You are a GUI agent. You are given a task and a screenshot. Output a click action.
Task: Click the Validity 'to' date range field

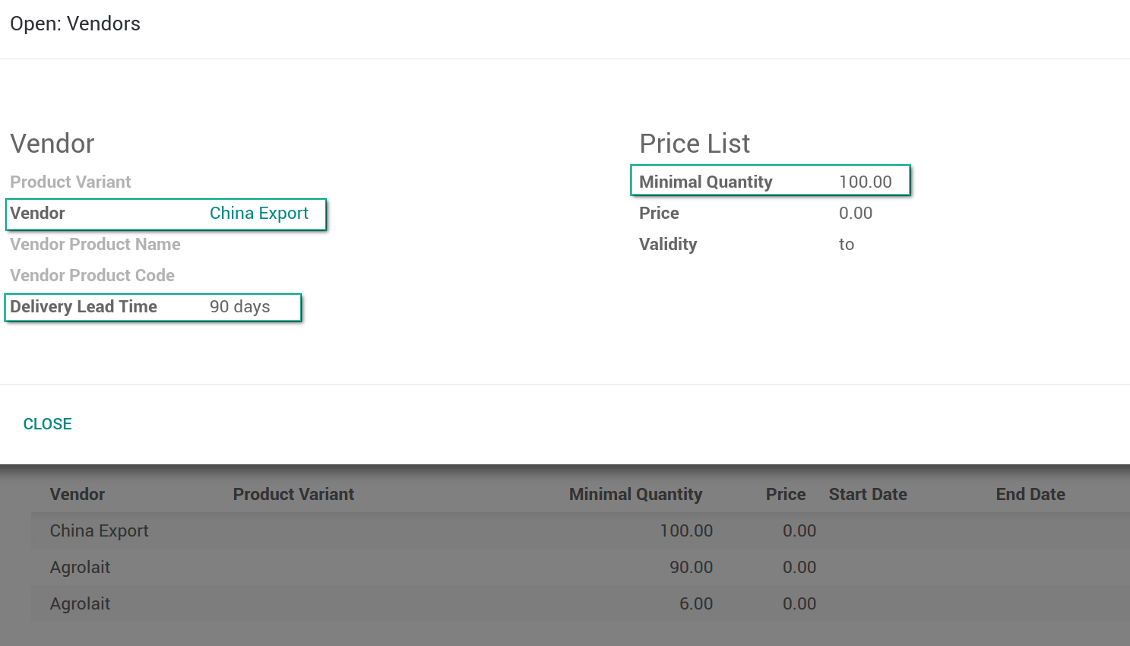click(x=846, y=245)
